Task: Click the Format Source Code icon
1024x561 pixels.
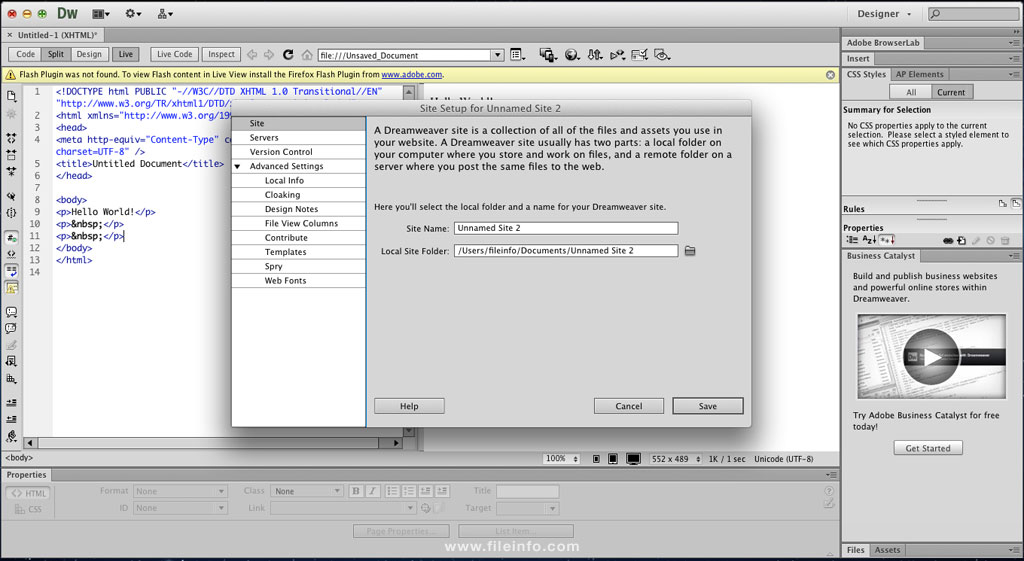Action: point(11,436)
